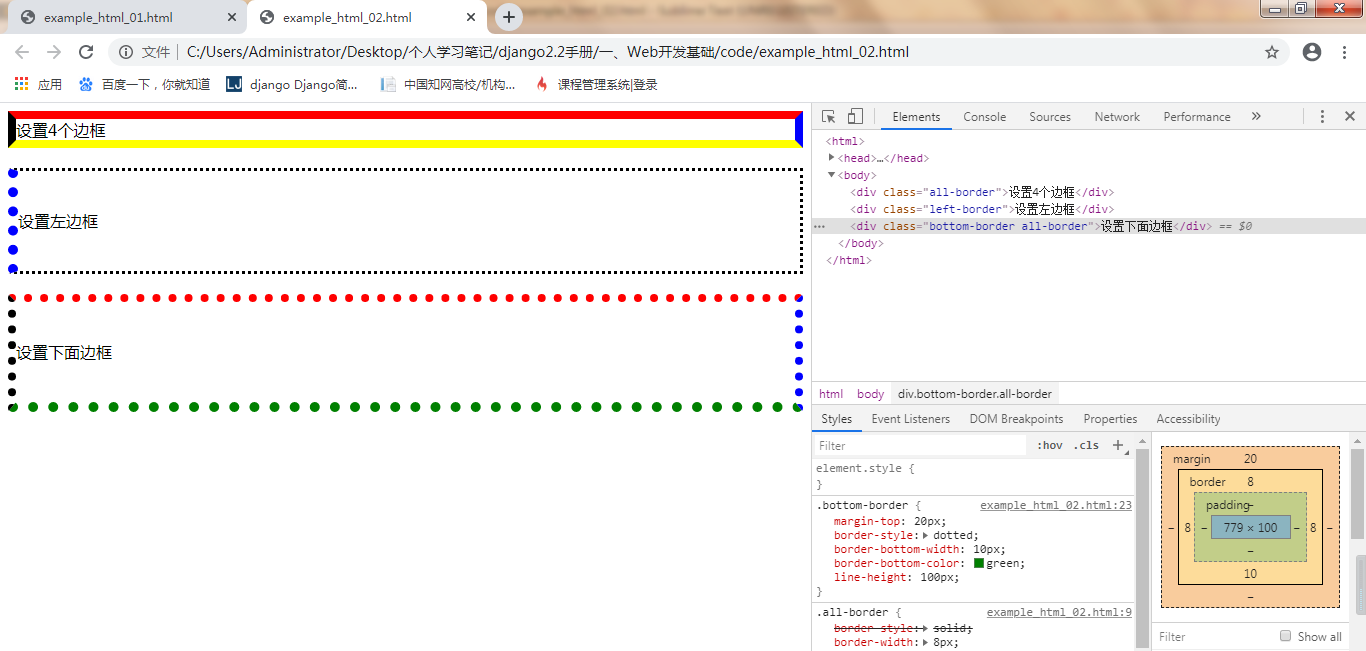Click the address bar URL

(548, 52)
